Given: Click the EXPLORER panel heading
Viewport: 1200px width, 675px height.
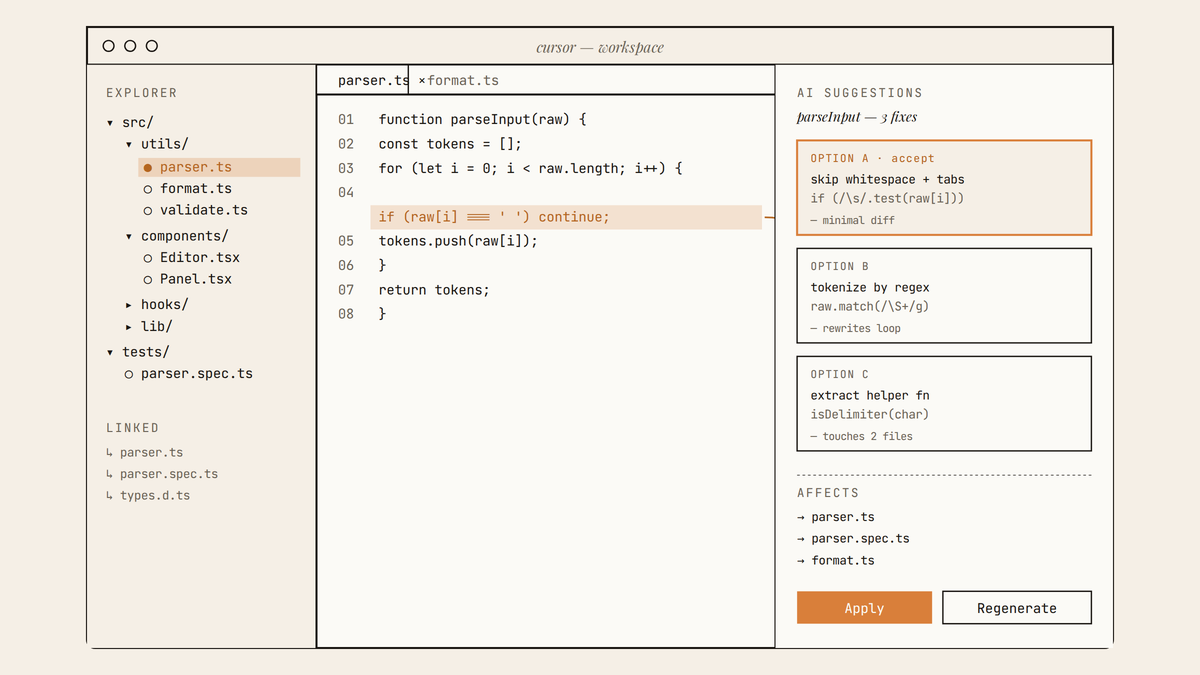Looking at the screenshot, I should [142, 93].
